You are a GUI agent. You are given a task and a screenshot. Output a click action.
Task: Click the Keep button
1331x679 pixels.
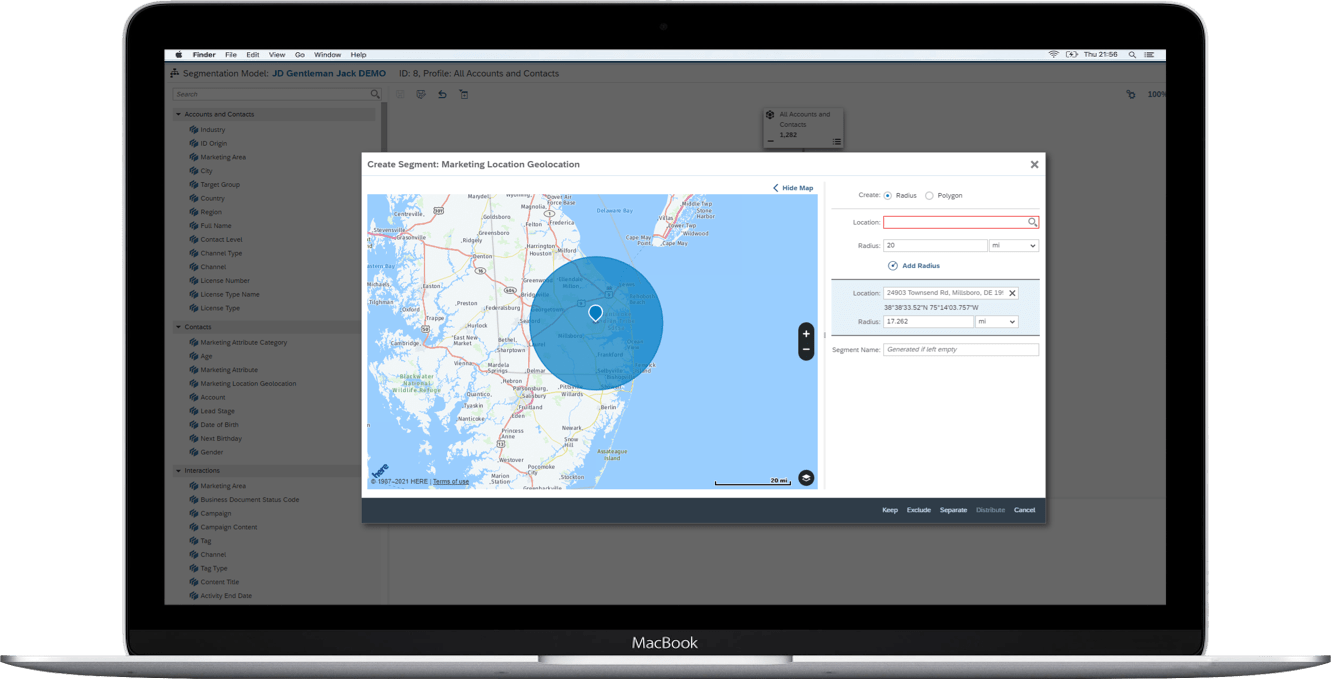pyautogui.click(x=889, y=510)
